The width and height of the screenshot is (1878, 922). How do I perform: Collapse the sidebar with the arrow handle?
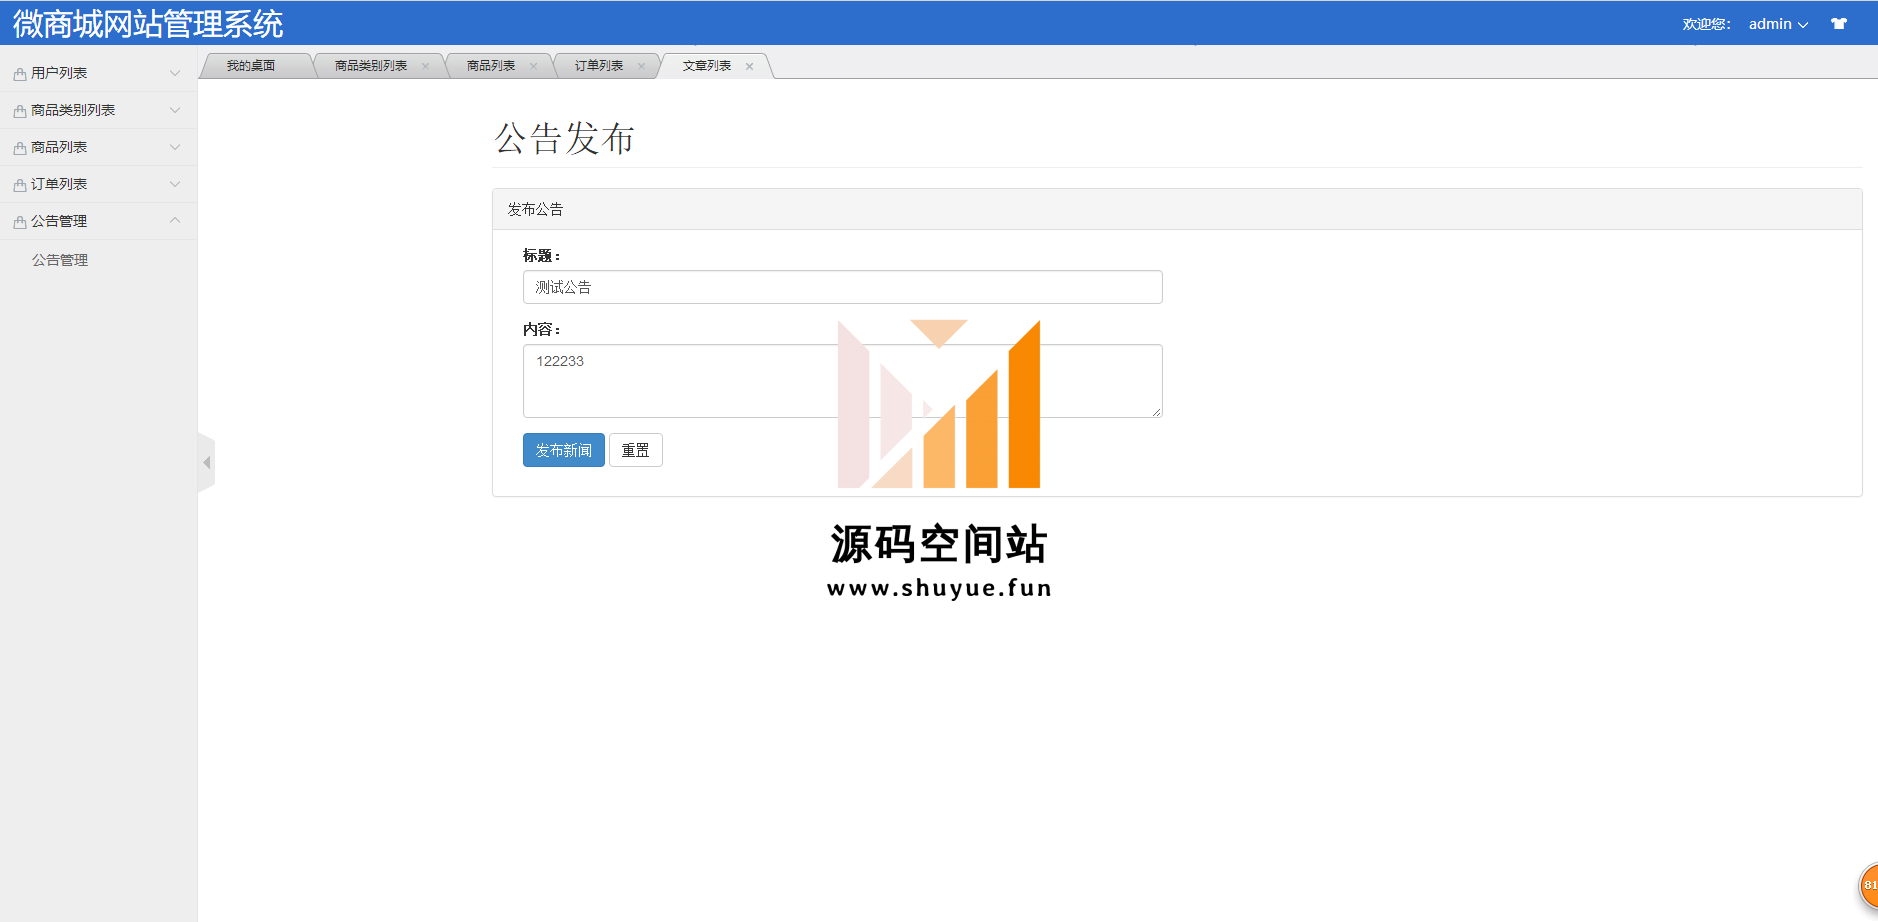coord(207,462)
